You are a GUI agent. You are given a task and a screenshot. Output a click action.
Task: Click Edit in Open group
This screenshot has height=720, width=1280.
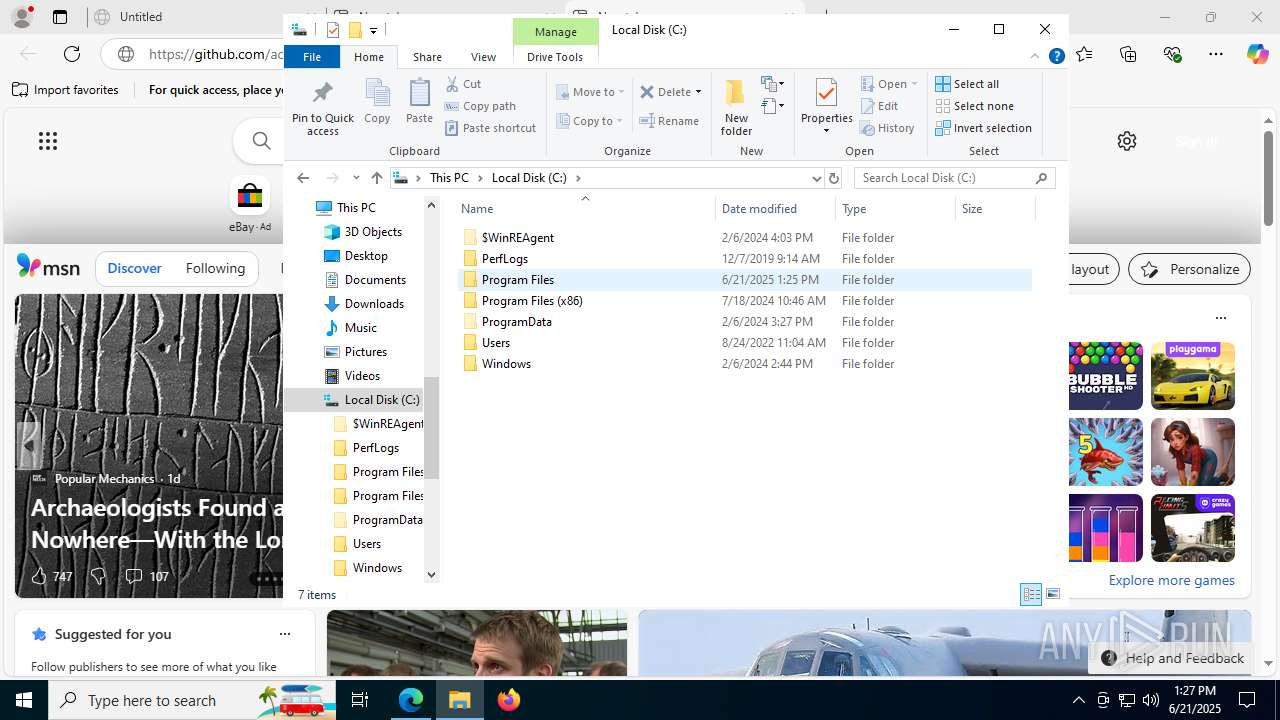(878, 106)
